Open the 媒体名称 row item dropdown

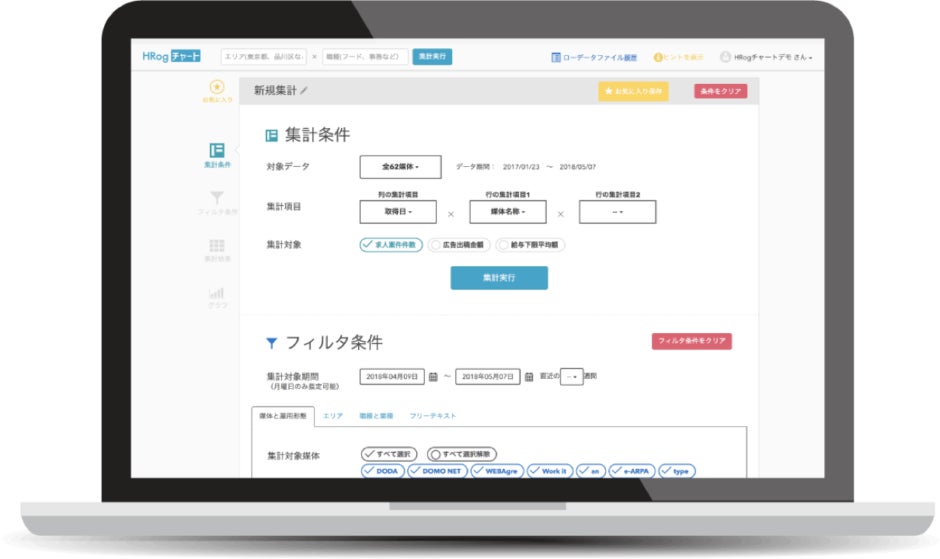(508, 212)
